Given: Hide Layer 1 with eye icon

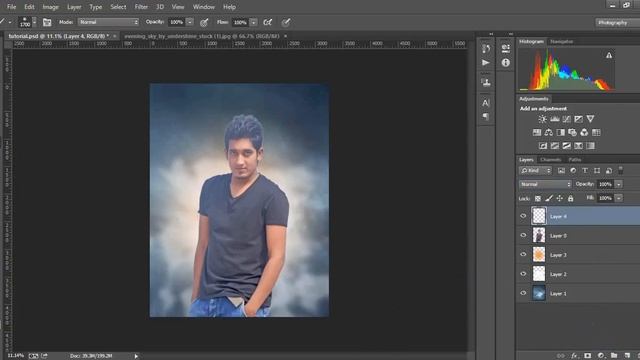Looking at the screenshot, I should tap(523, 293).
